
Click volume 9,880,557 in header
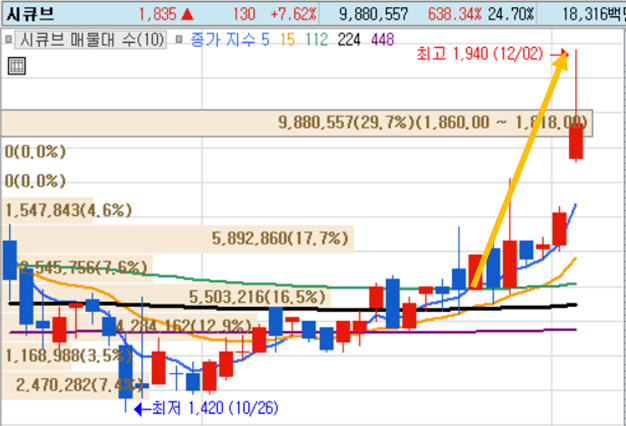click(373, 15)
